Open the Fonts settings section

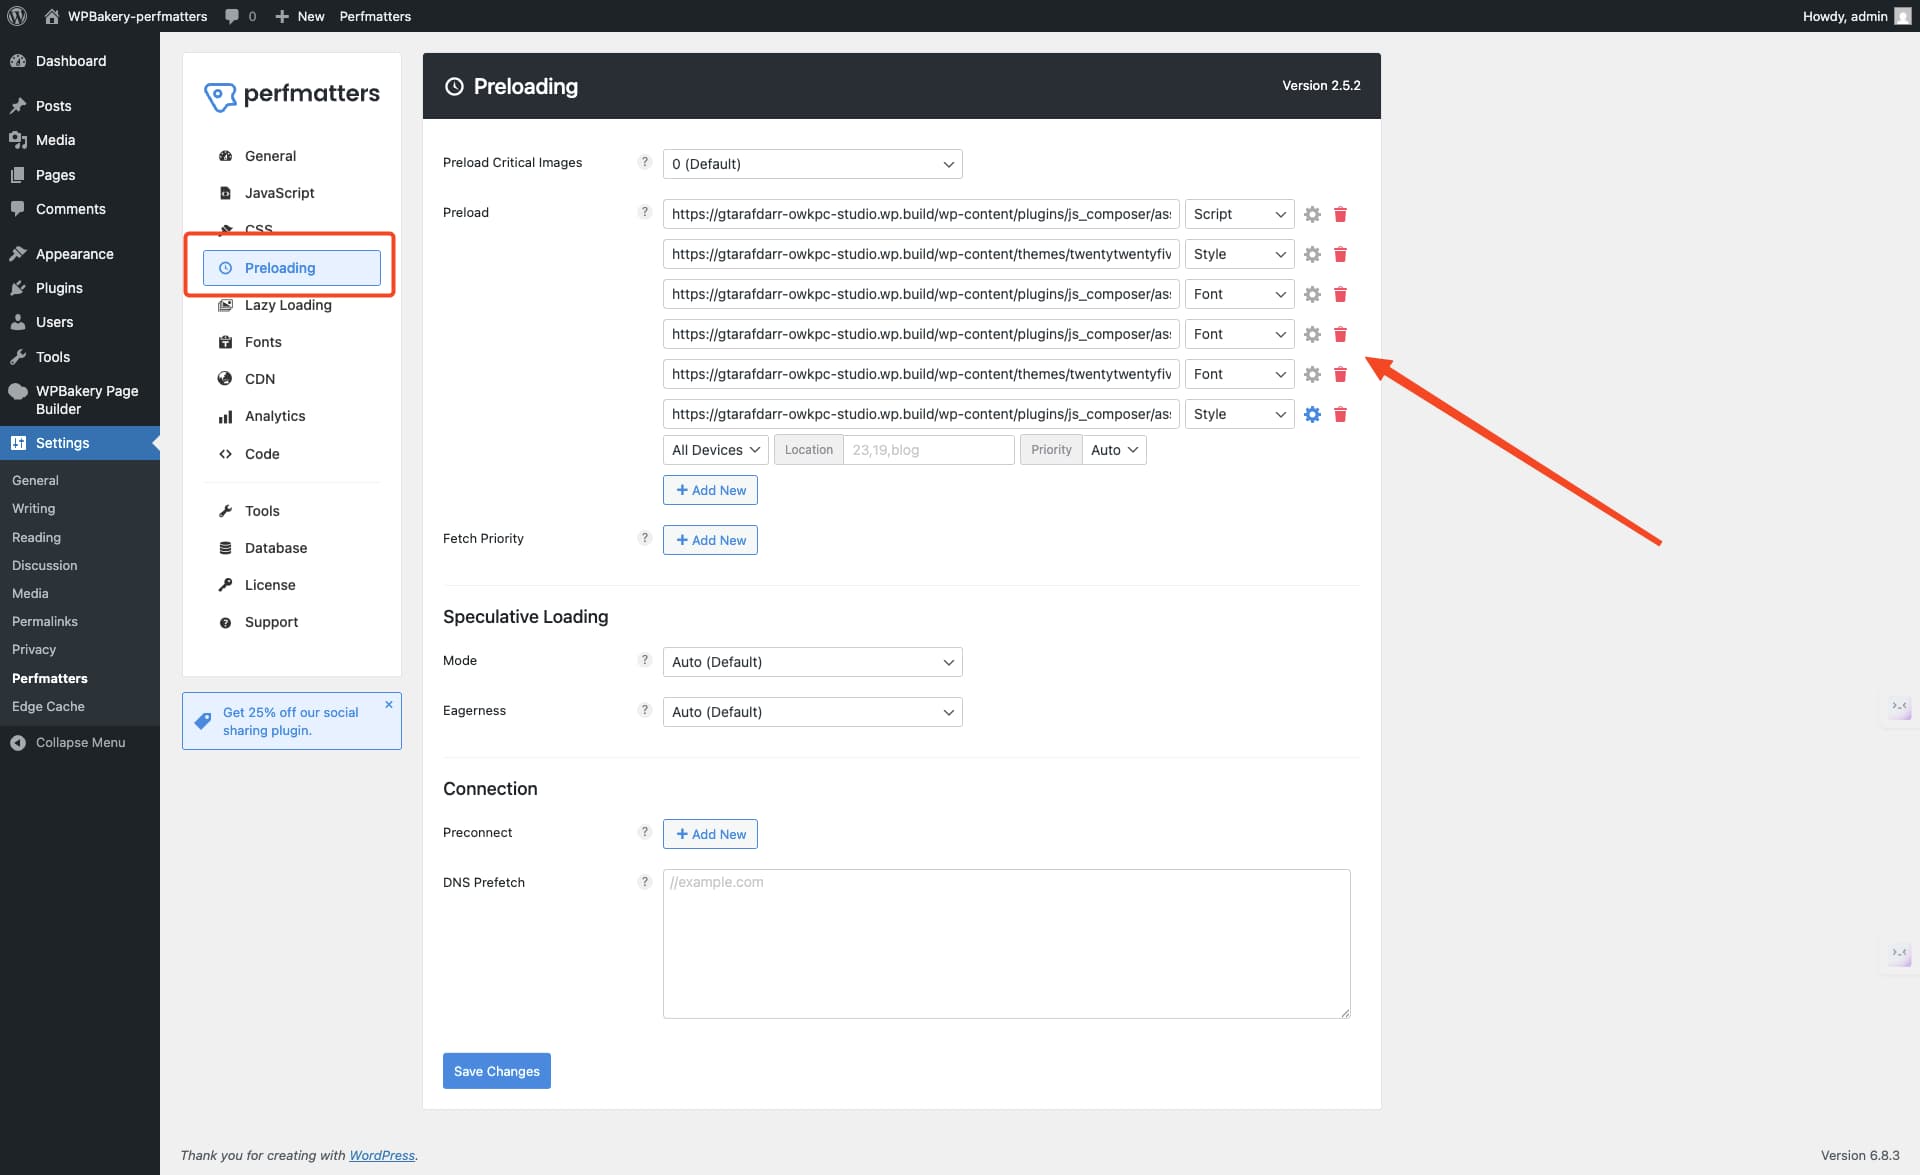(263, 341)
